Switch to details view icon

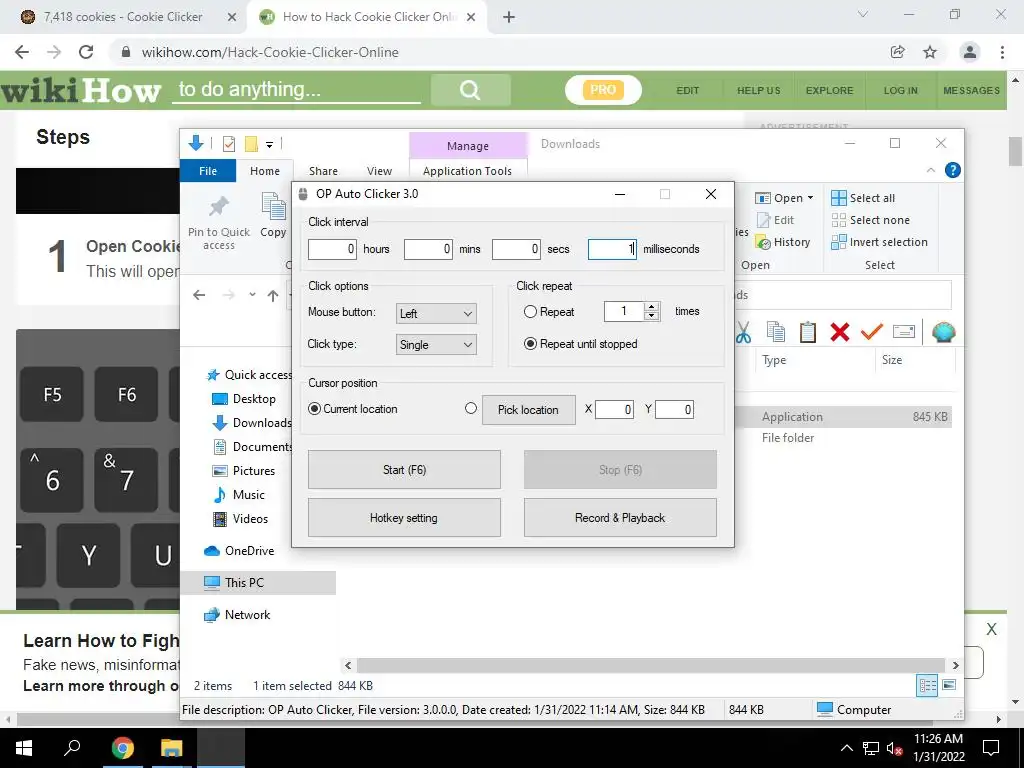[927, 686]
